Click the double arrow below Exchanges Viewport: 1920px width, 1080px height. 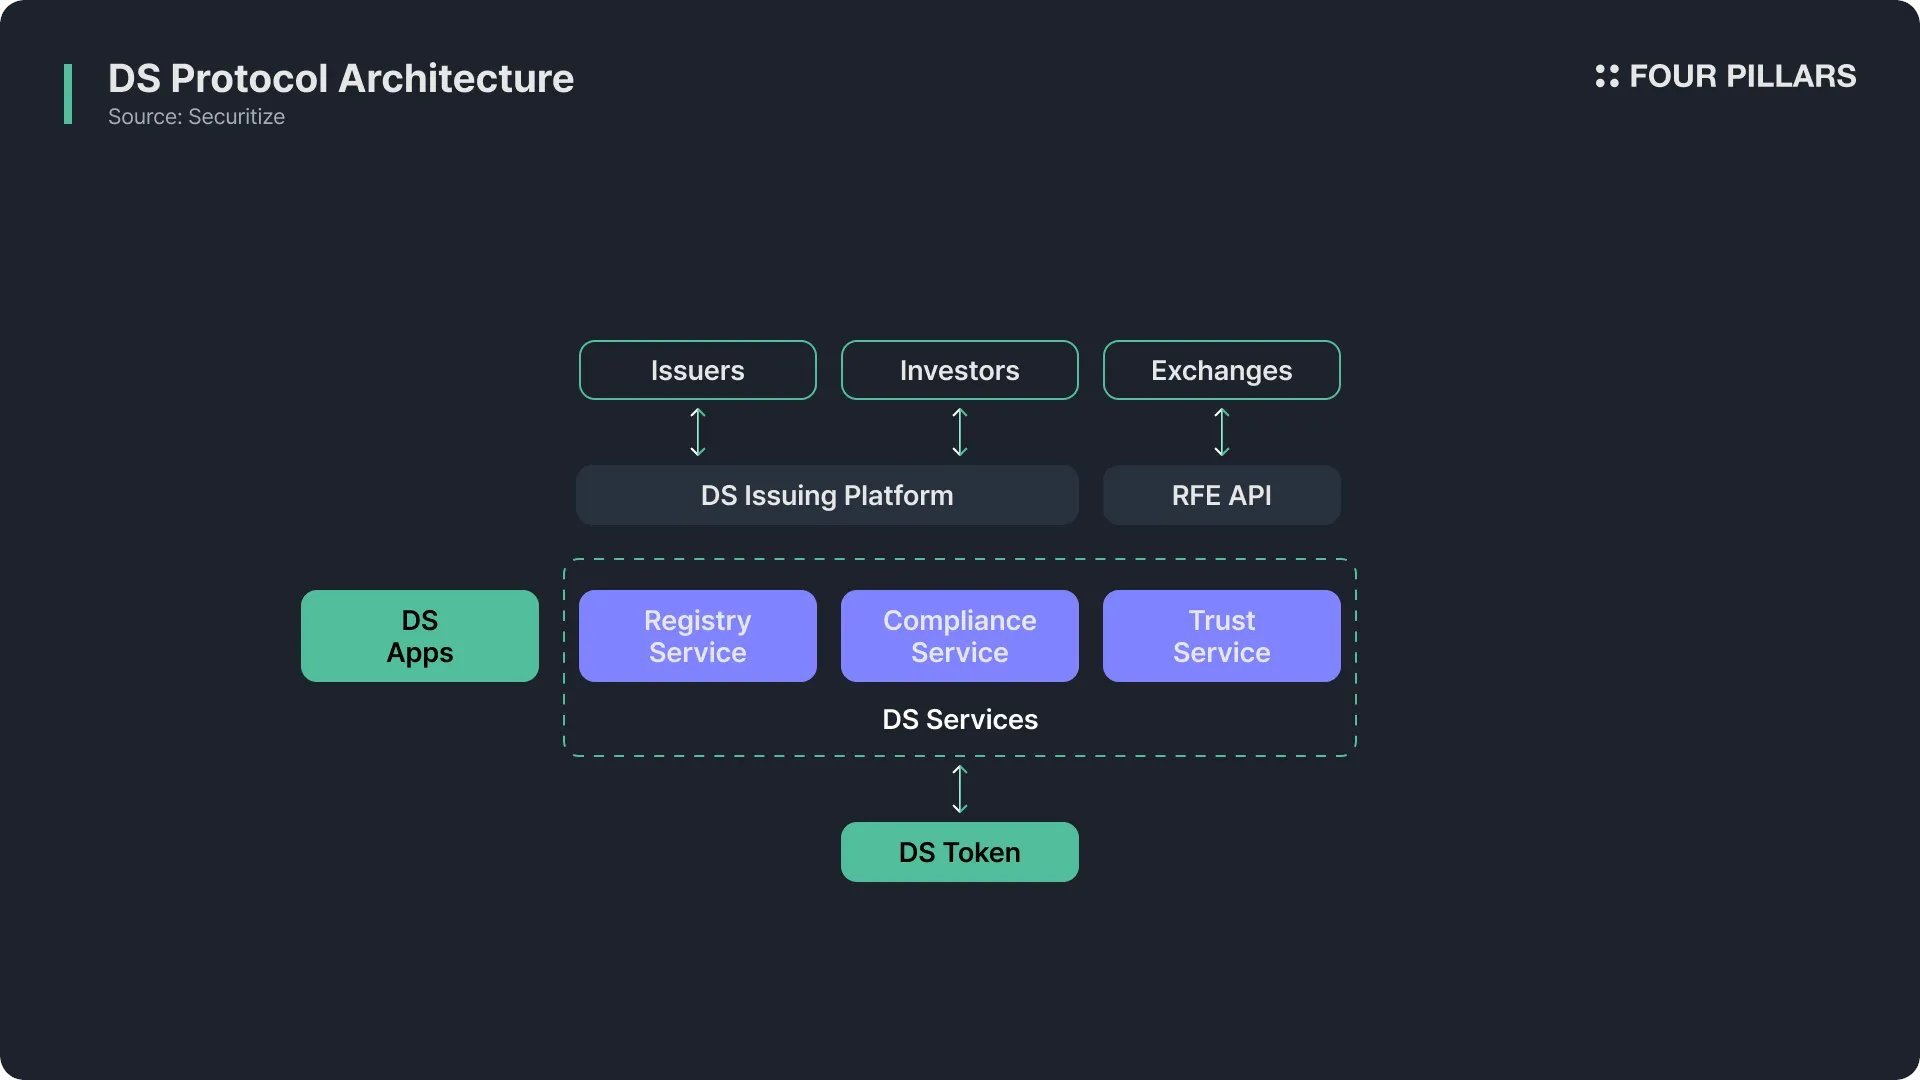(x=1222, y=432)
